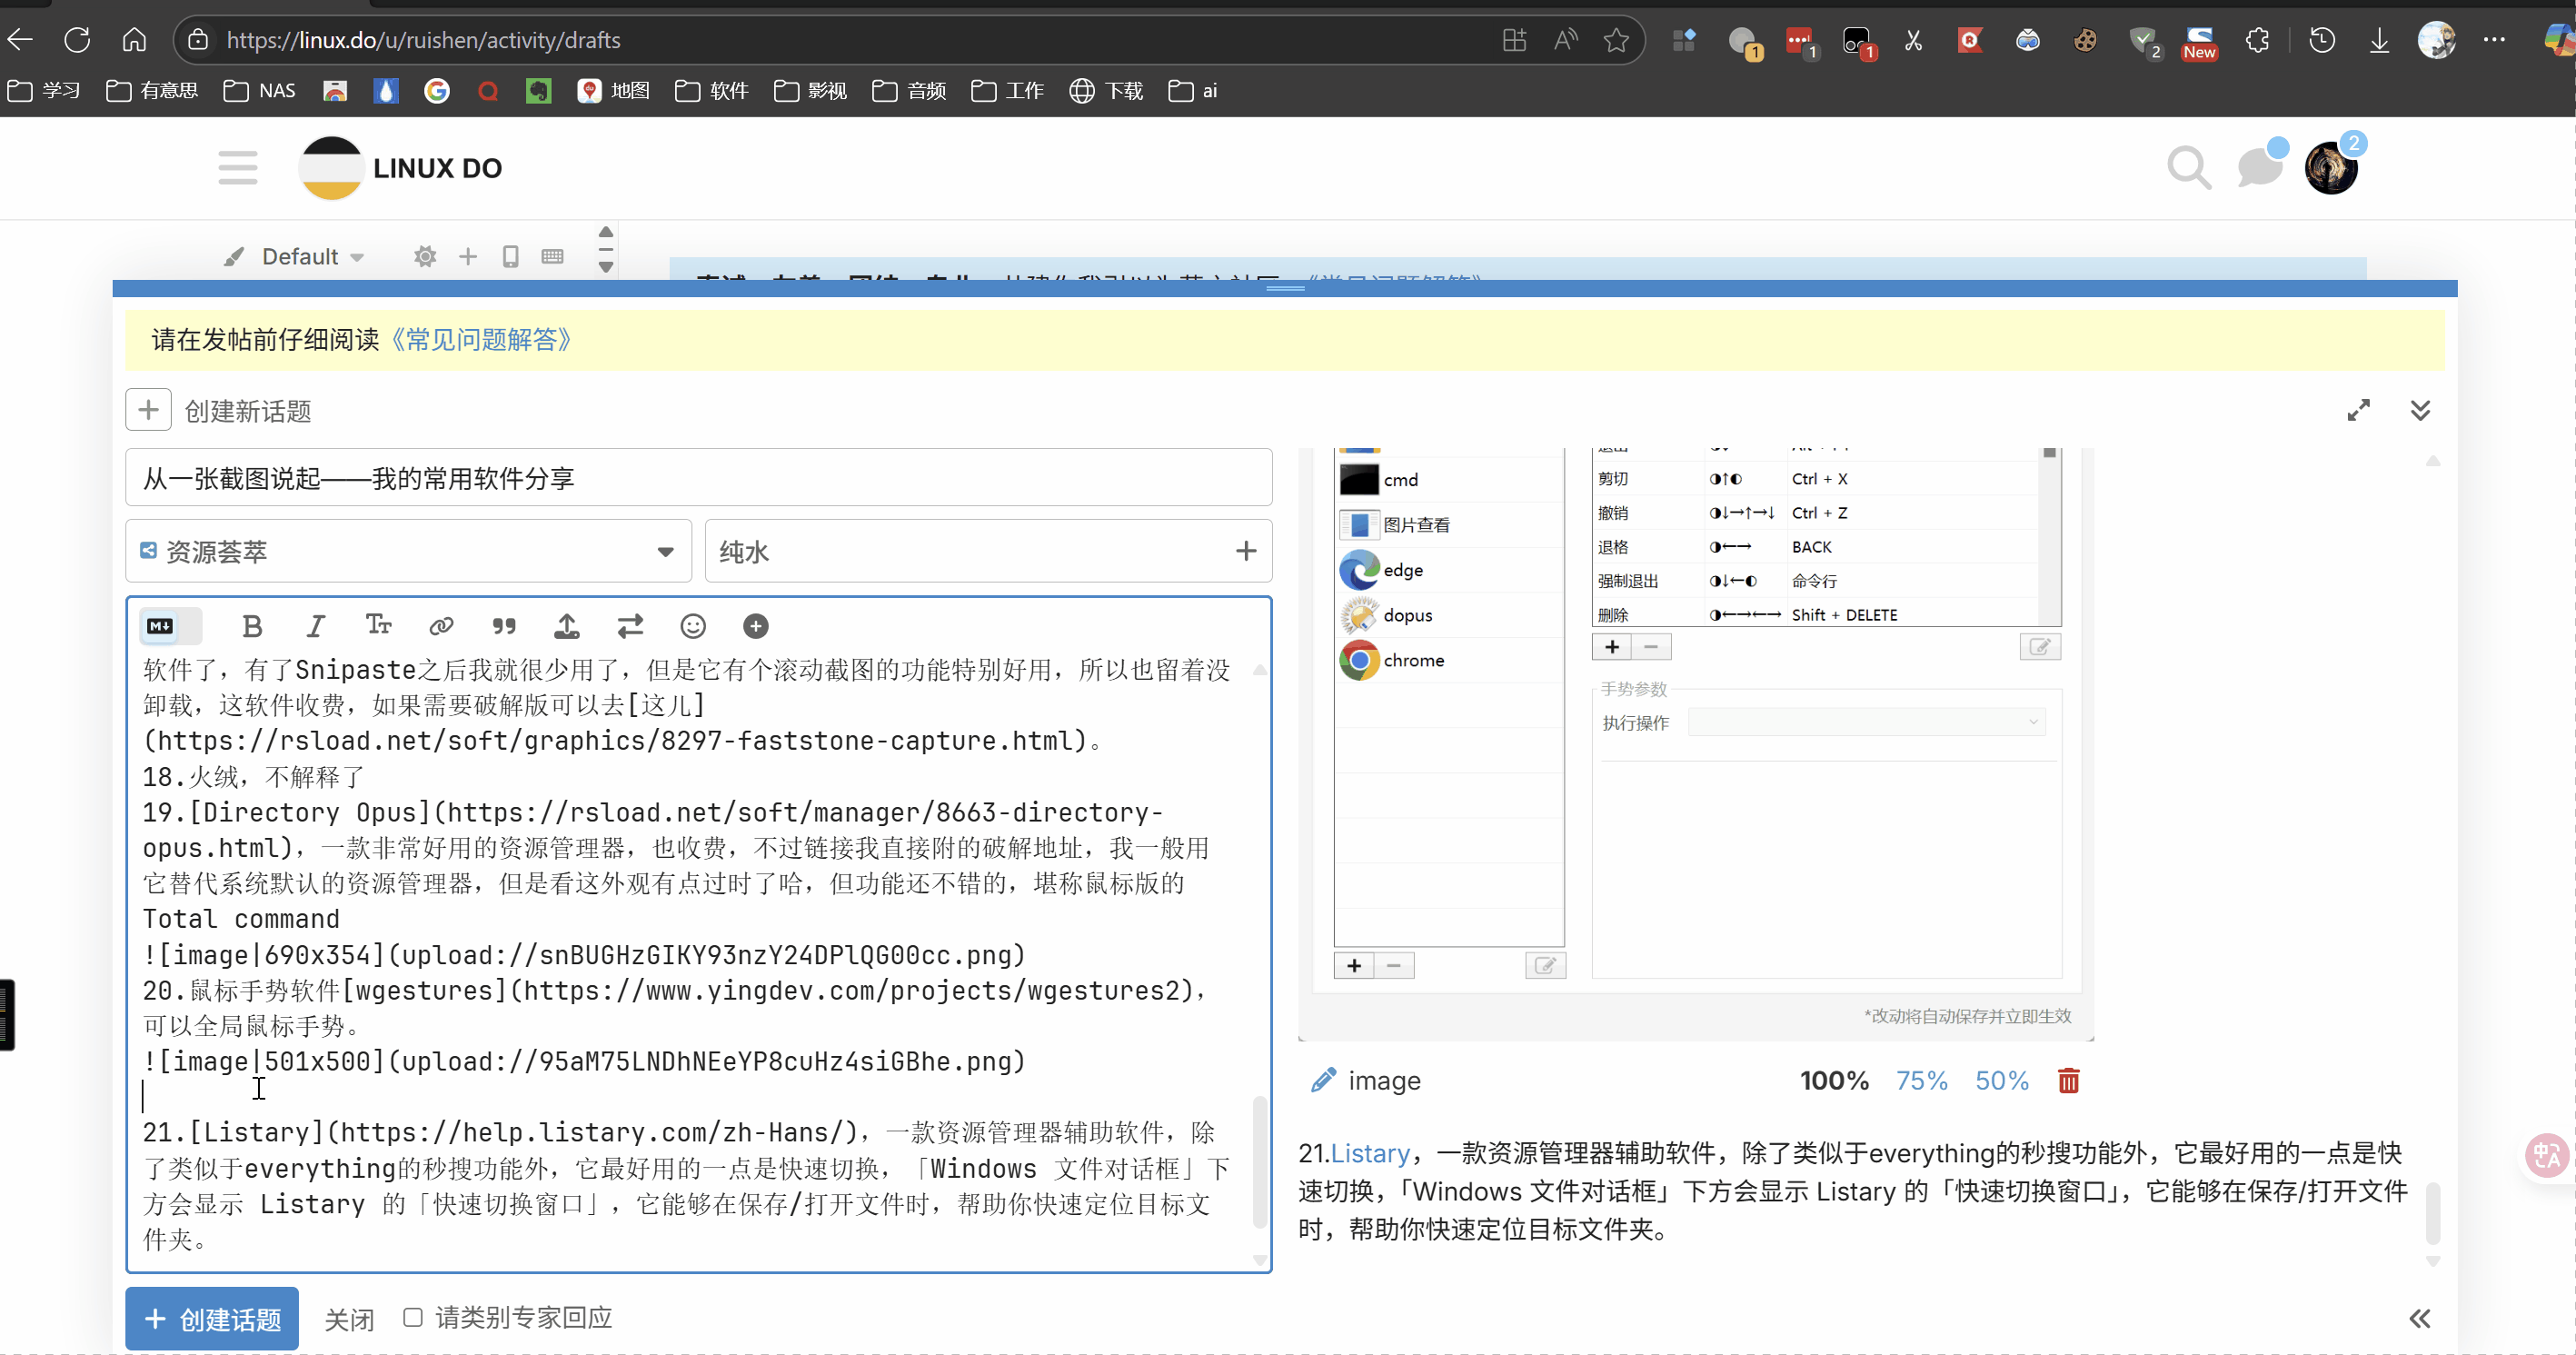Open the 资源荟萃 category dropdown
2576x1355 pixels.
pyautogui.click(x=408, y=551)
